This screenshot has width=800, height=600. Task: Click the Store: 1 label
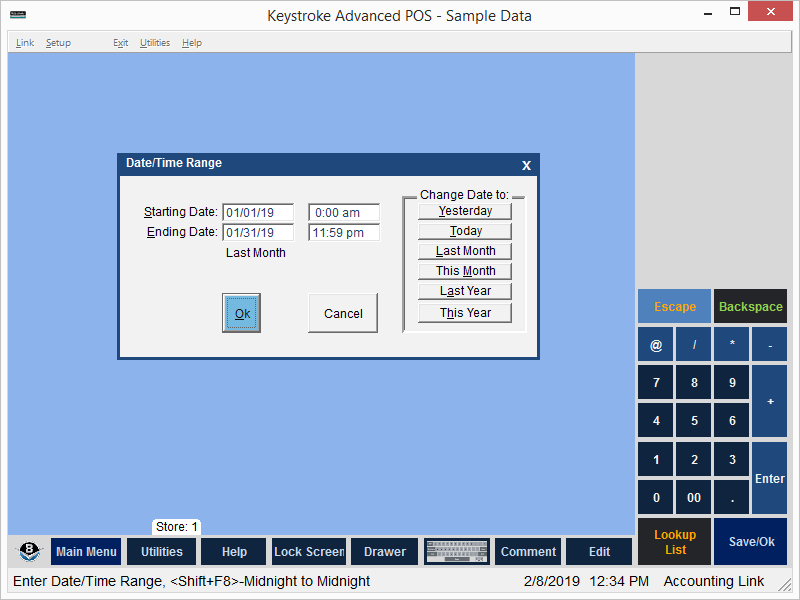coord(176,527)
